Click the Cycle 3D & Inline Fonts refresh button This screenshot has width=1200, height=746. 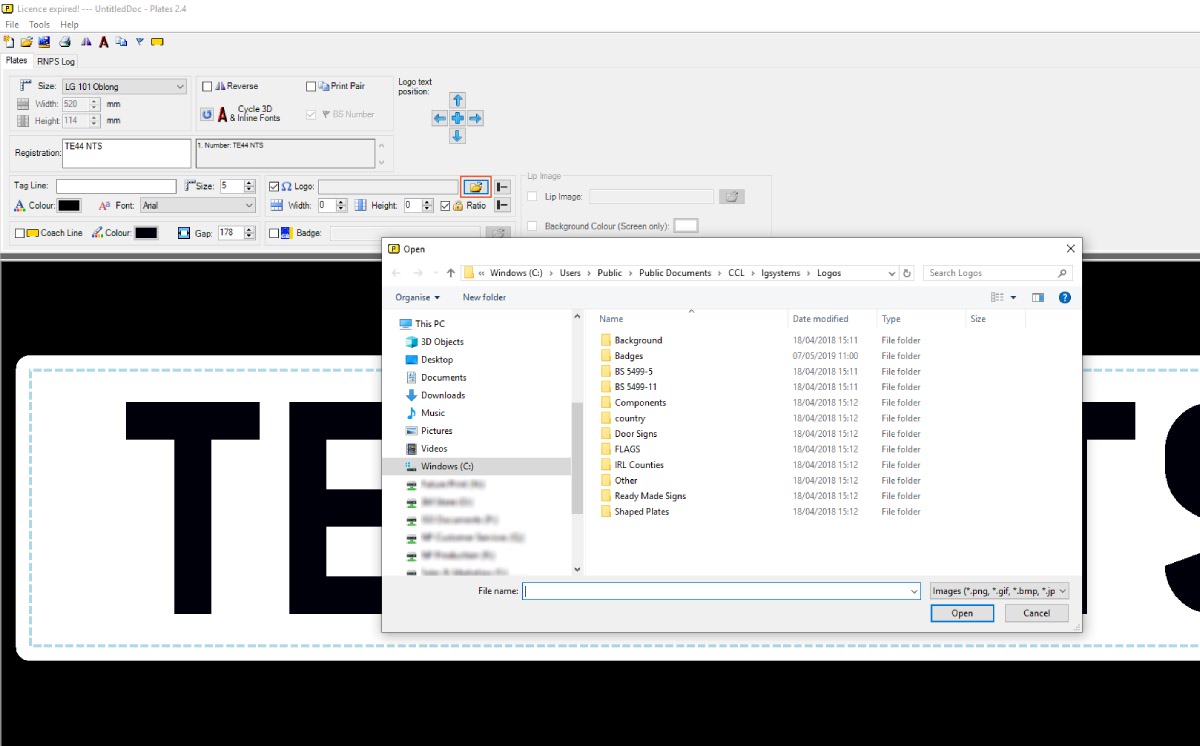point(207,114)
